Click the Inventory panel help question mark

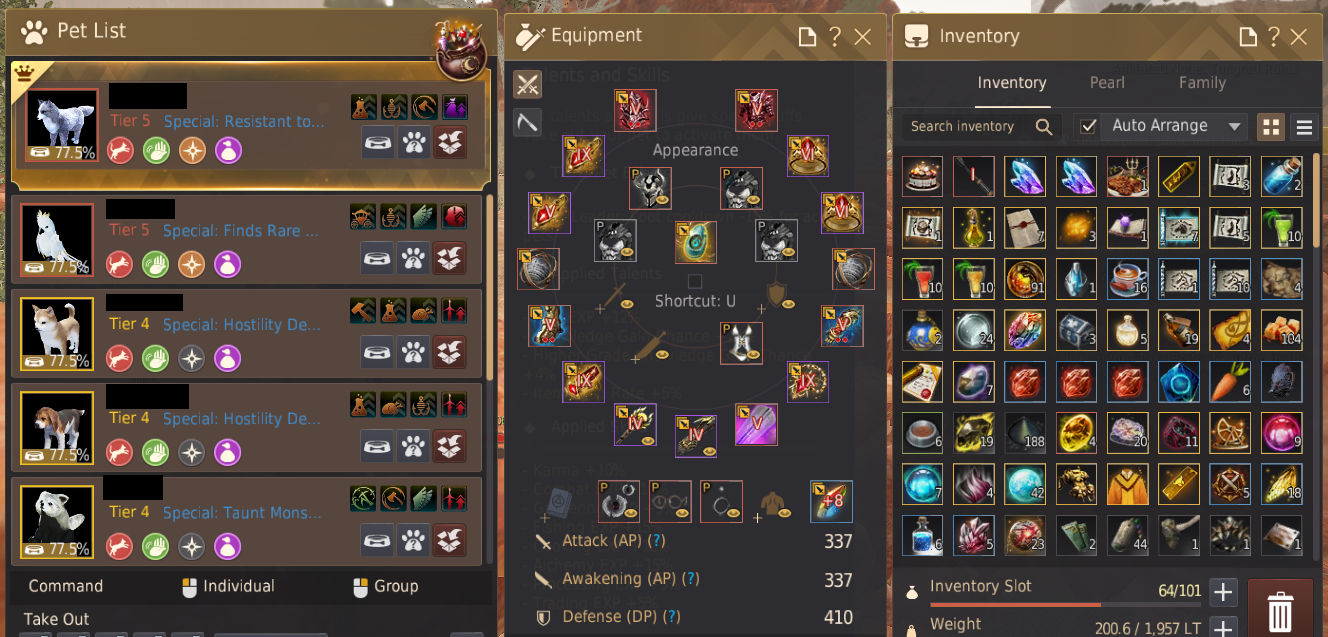(x=1273, y=37)
